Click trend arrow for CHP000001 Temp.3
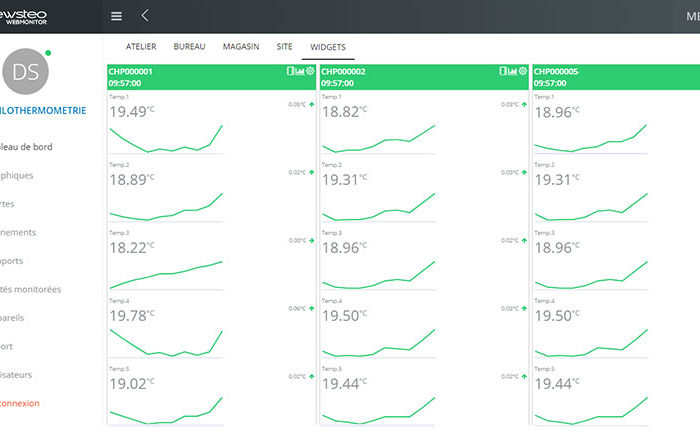700x436 pixels. [312, 241]
